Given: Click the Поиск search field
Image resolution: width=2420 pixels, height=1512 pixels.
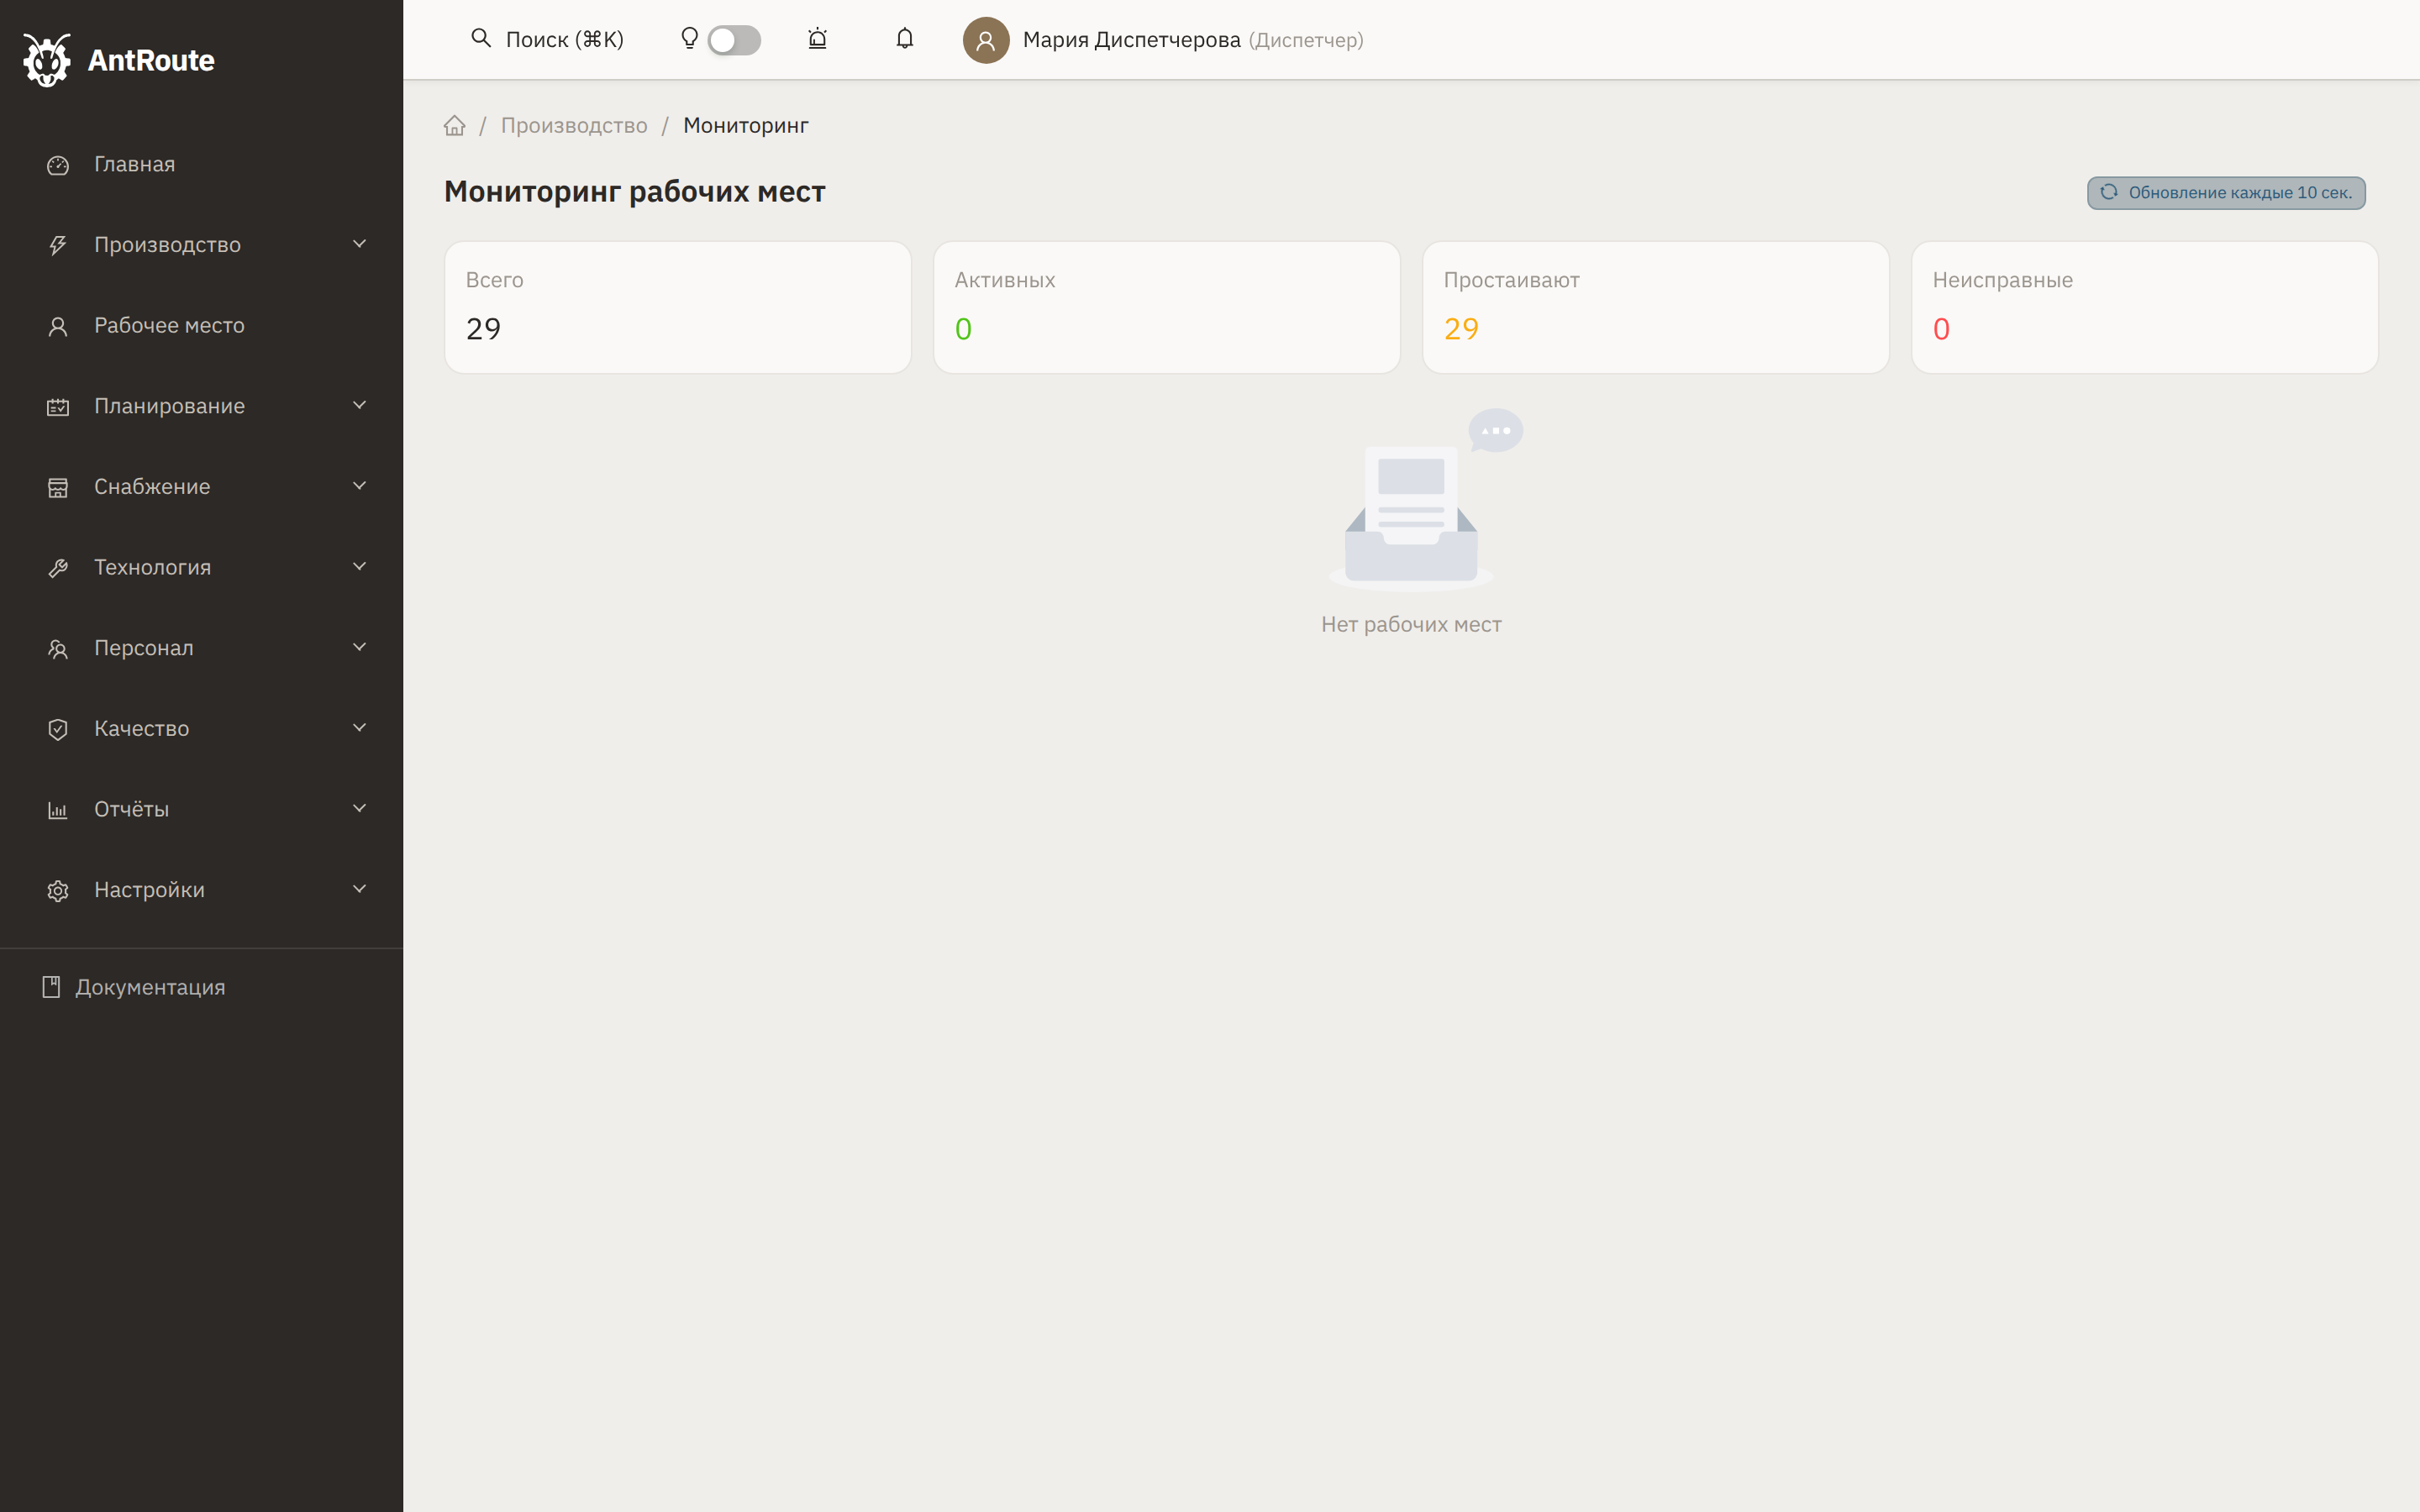Looking at the screenshot, I should pyautogui.click(x=564, y=40).
